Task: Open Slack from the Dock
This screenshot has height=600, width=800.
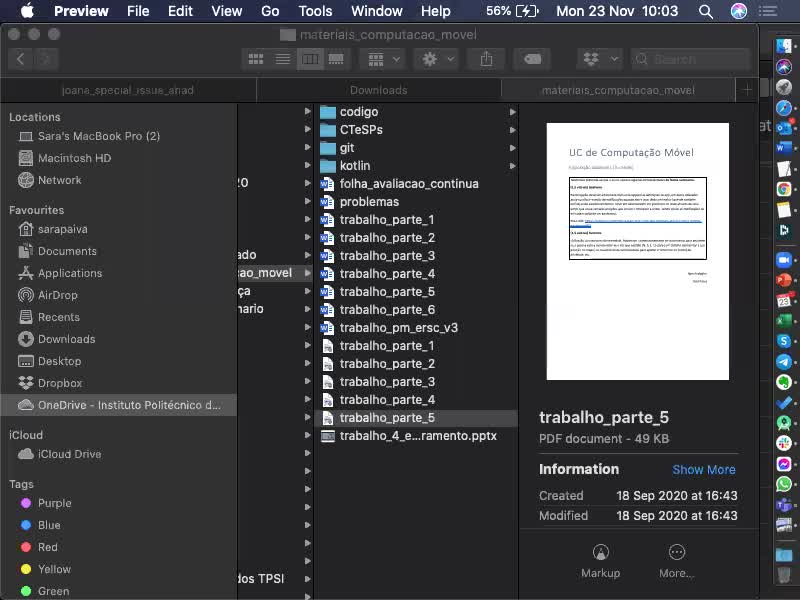Action: click(x=784, y=443)
